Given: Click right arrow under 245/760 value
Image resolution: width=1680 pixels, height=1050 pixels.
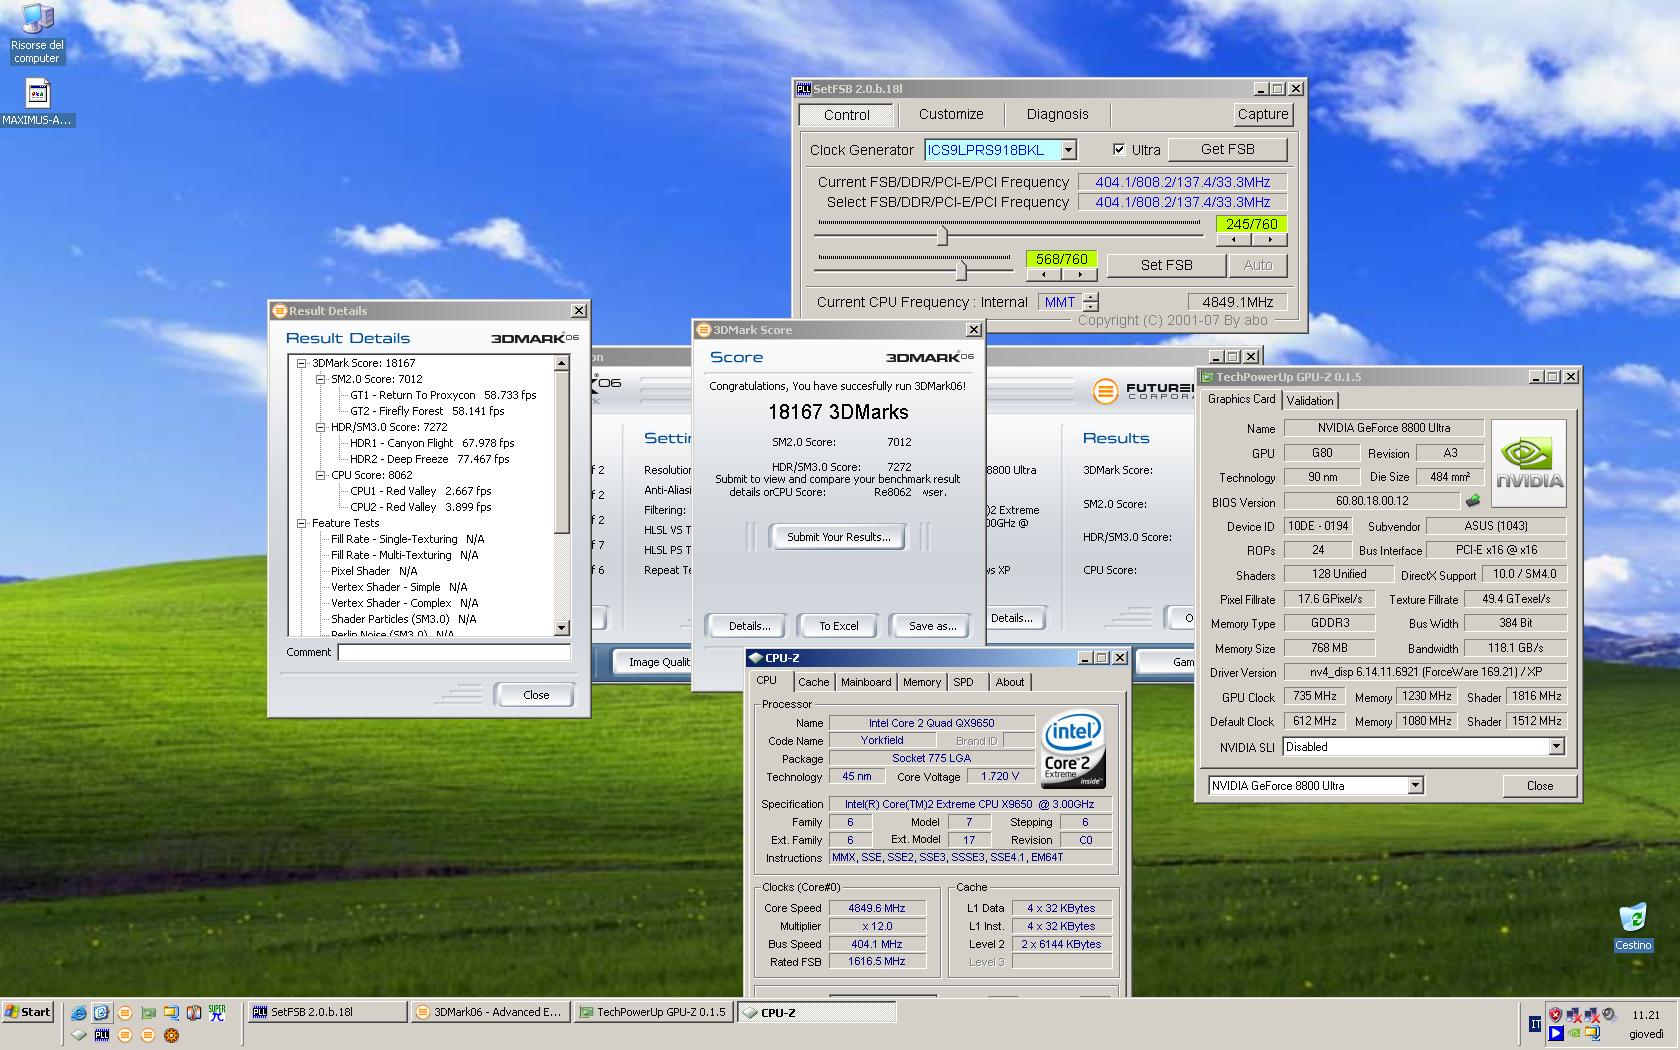Looking at the screenshot, I should 1270,240.
